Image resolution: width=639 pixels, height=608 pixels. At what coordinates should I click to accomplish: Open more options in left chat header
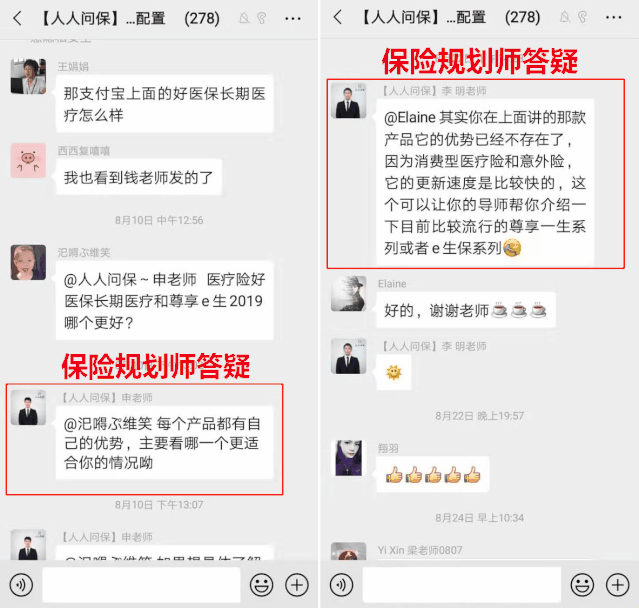coord(293,19)
